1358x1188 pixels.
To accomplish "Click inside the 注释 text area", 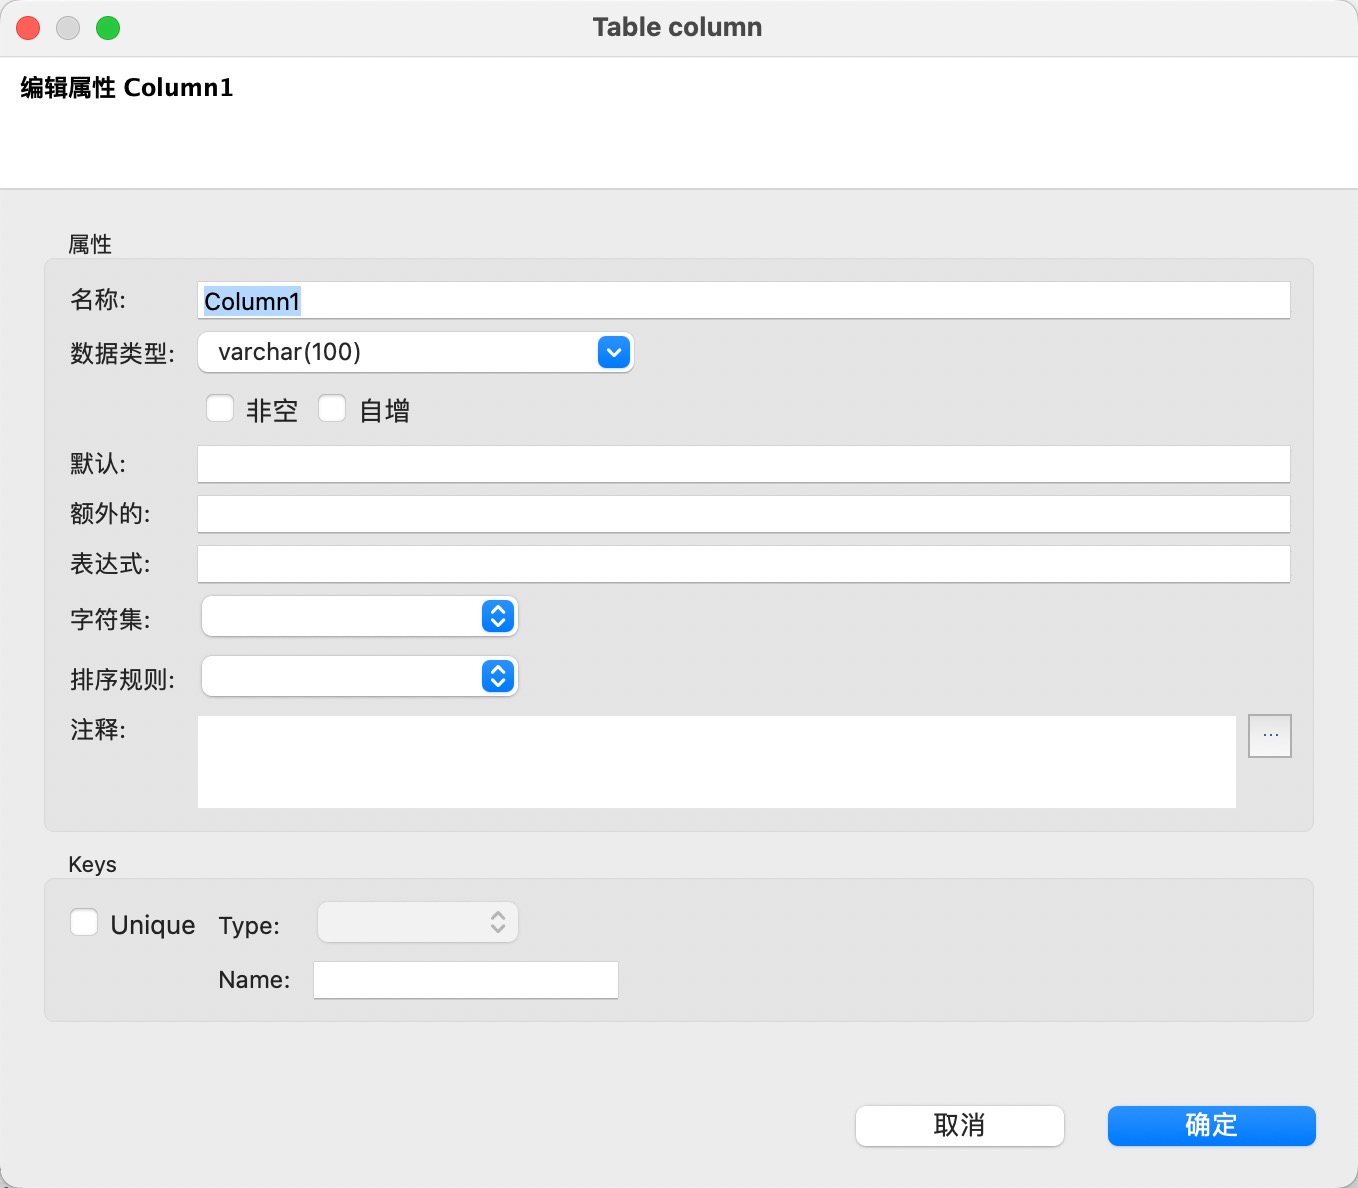I will click(716, 761).
